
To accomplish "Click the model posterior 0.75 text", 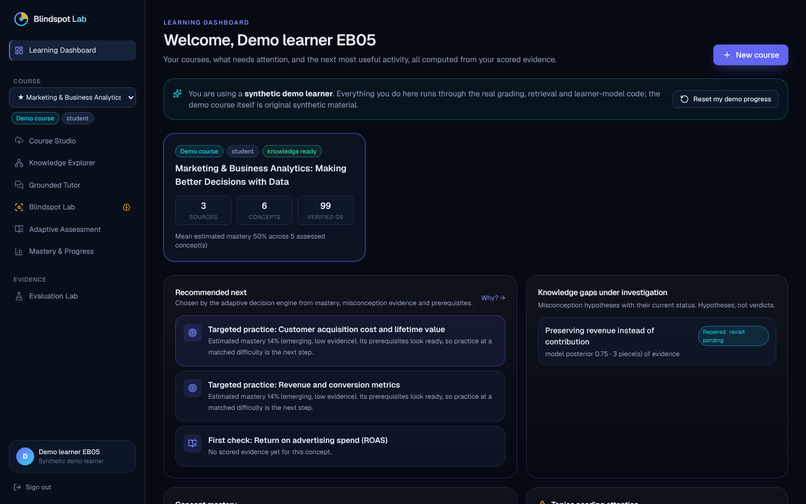I will coord(612,354).
